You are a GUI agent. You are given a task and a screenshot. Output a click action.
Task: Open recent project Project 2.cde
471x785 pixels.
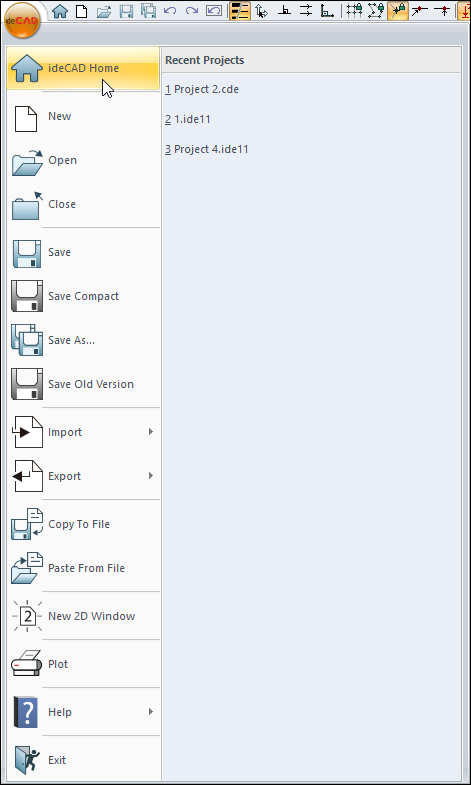pos(202,90)
